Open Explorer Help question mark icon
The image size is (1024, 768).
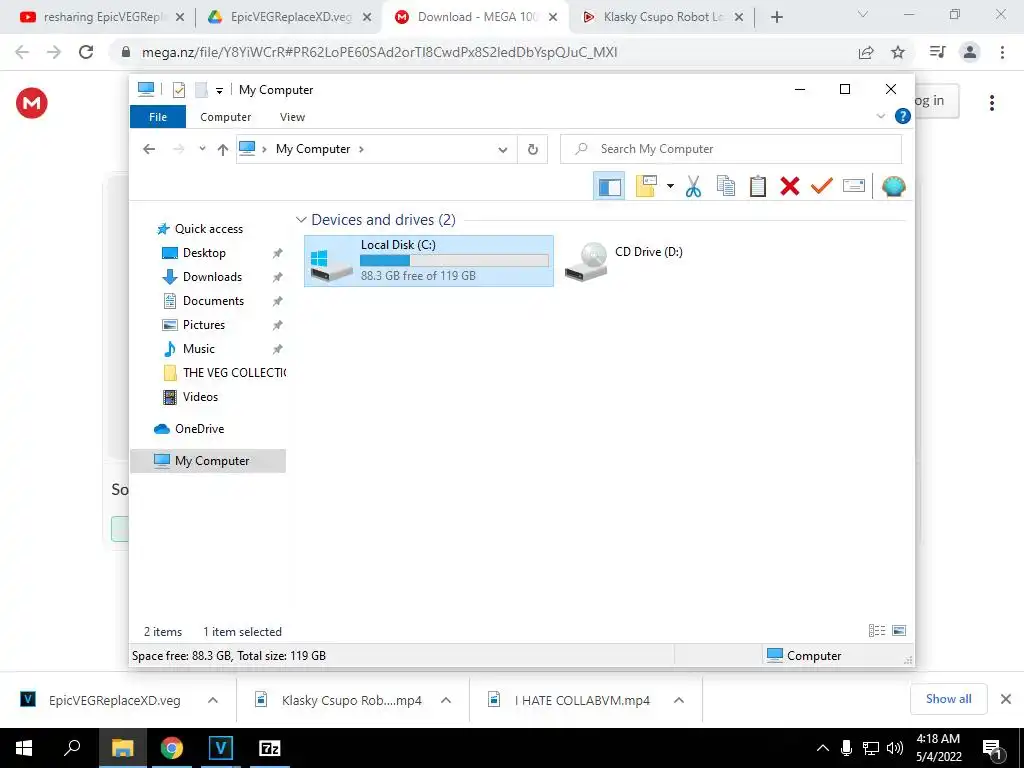coord(903,116)
